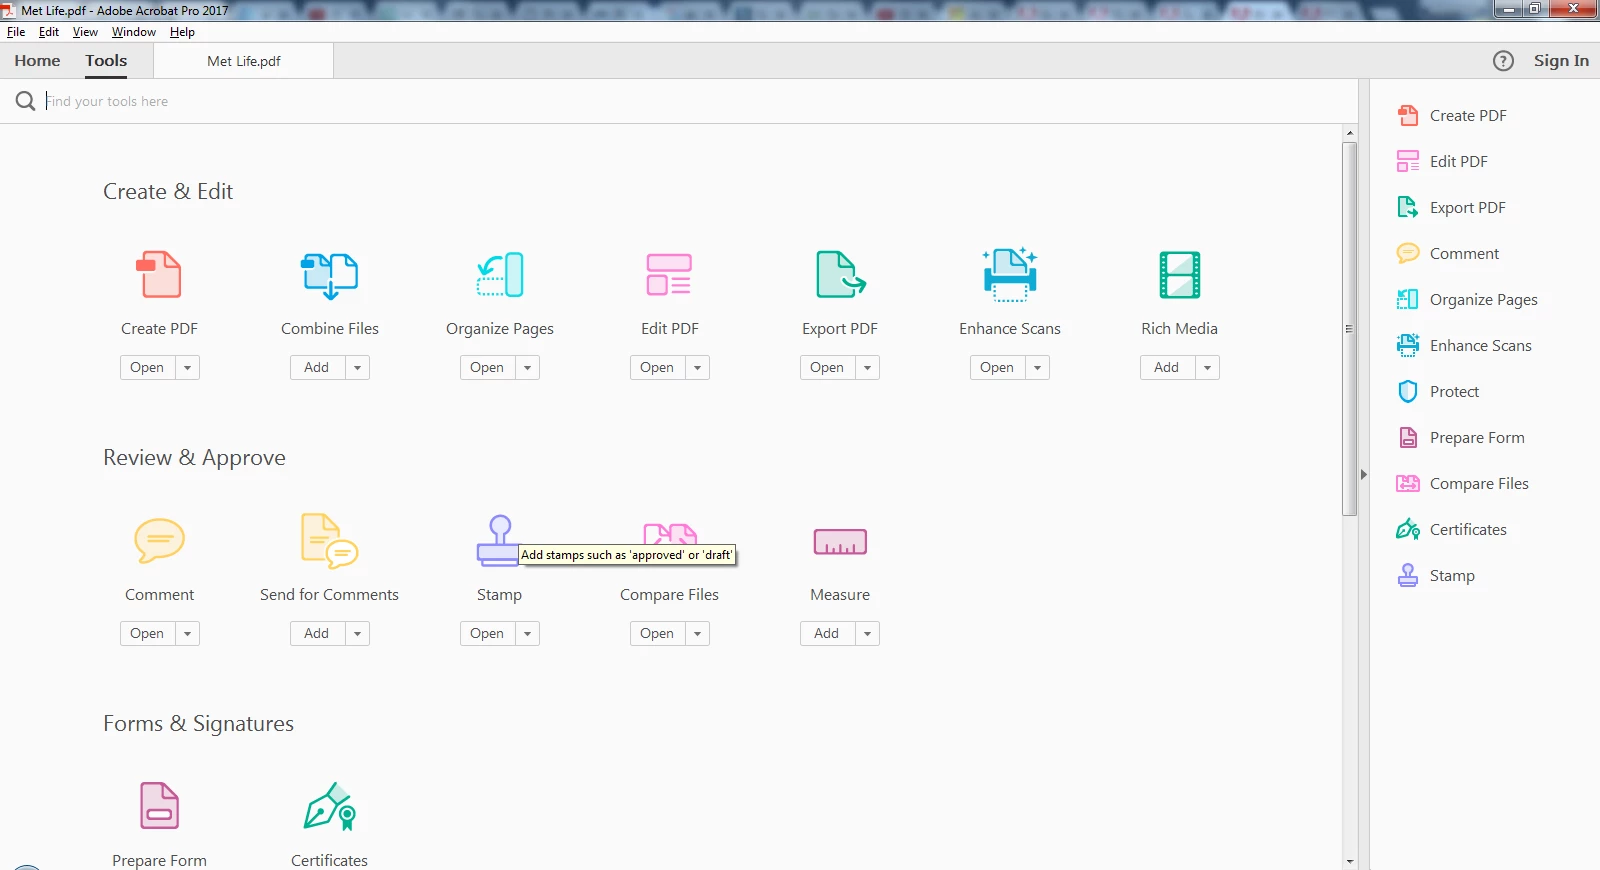Expand the dropdown arrow beside Export PDF Open
The image size is (1600, 870).
[867, 368]
